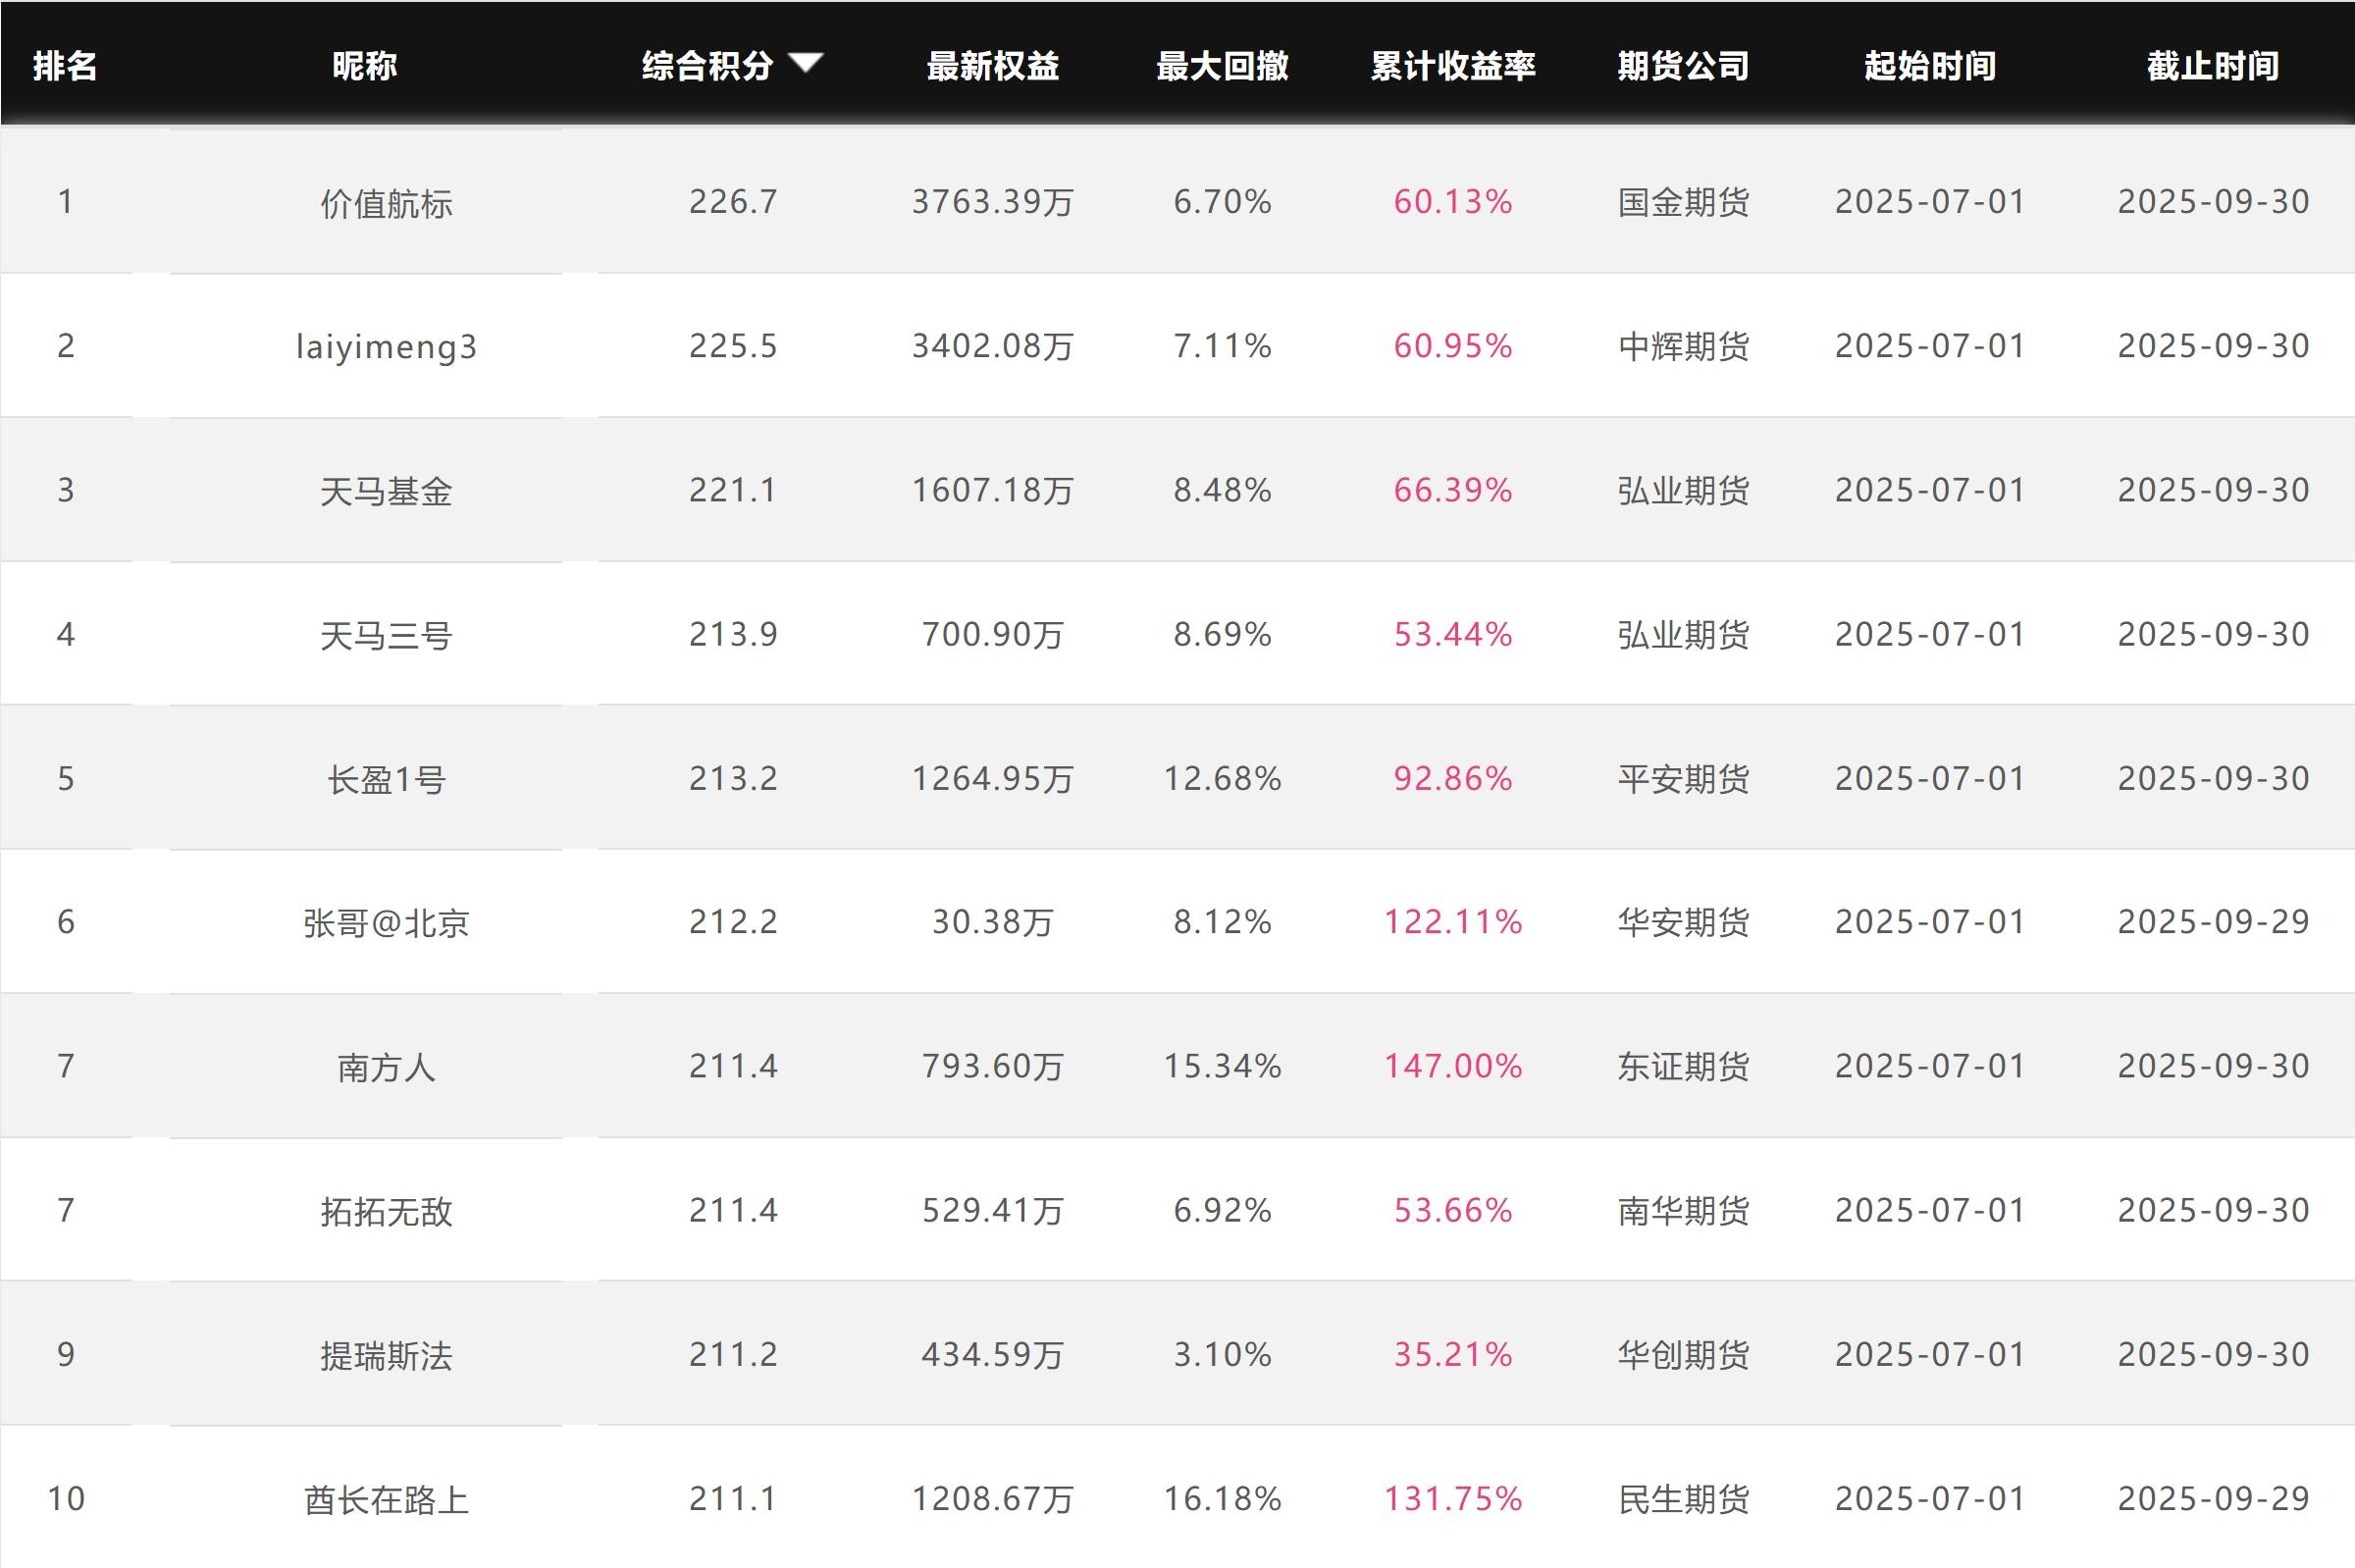Open the nickname 长盈1号
Image resolution: width=2355 pixels, height=1568 pixels.
pyautogui.click(x=386, y=779)
